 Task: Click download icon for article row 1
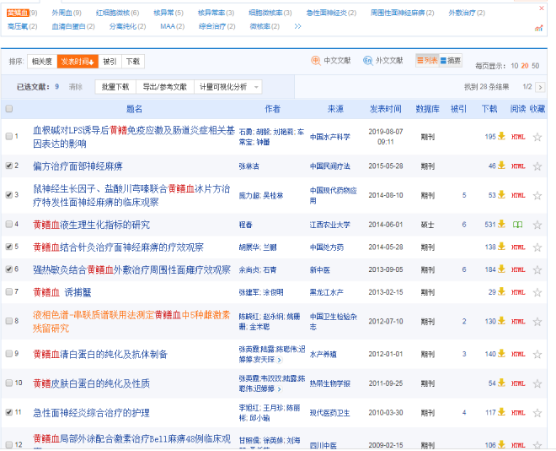[501, 136]
